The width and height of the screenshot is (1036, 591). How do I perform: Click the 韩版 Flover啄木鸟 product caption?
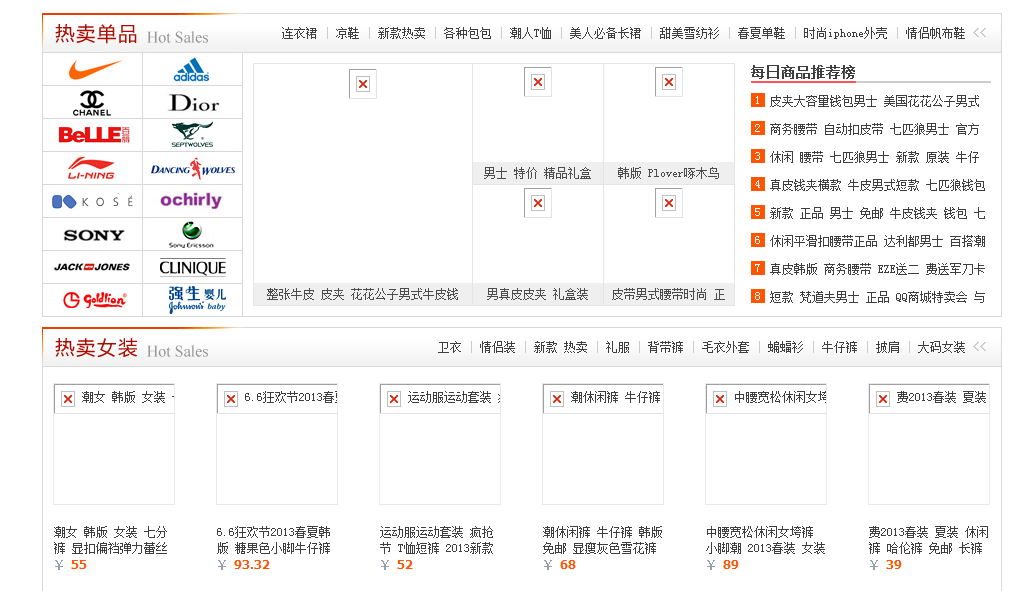pos(668,173)
